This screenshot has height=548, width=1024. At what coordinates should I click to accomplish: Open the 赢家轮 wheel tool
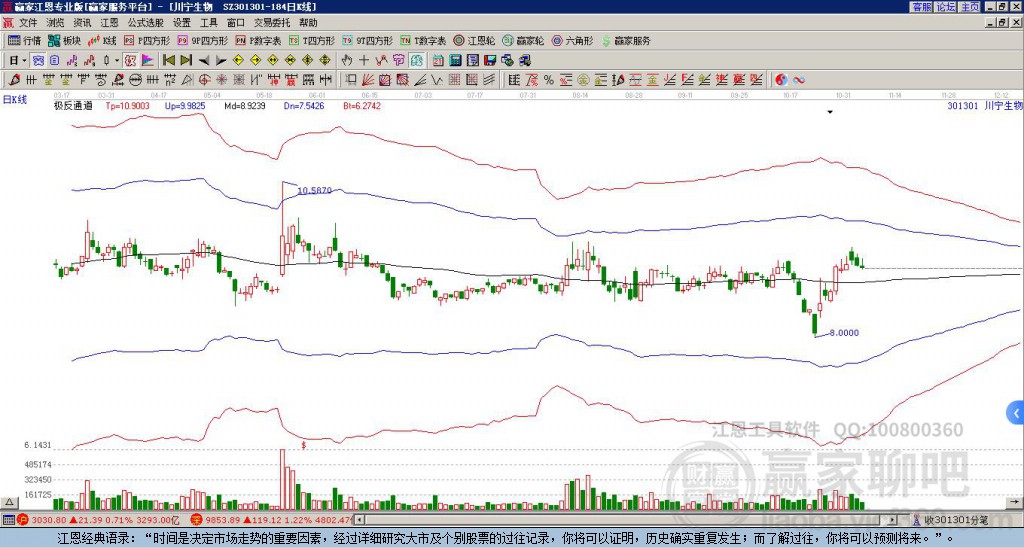523,40
